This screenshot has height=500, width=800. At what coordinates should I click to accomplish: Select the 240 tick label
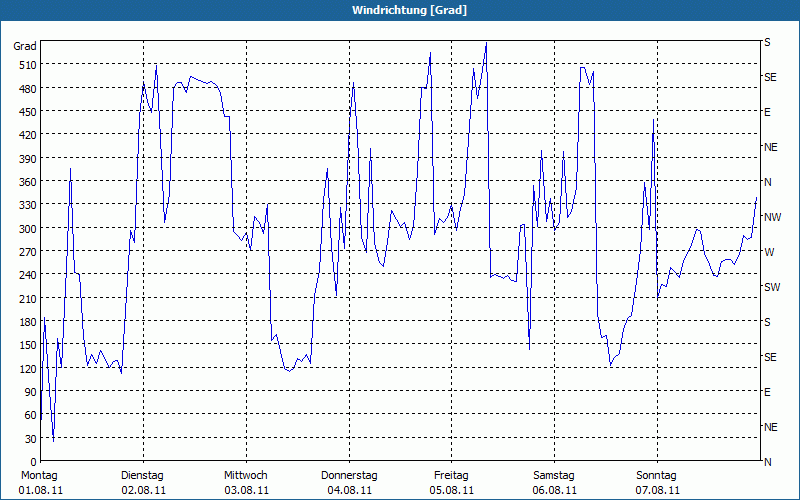coord(28,275)
